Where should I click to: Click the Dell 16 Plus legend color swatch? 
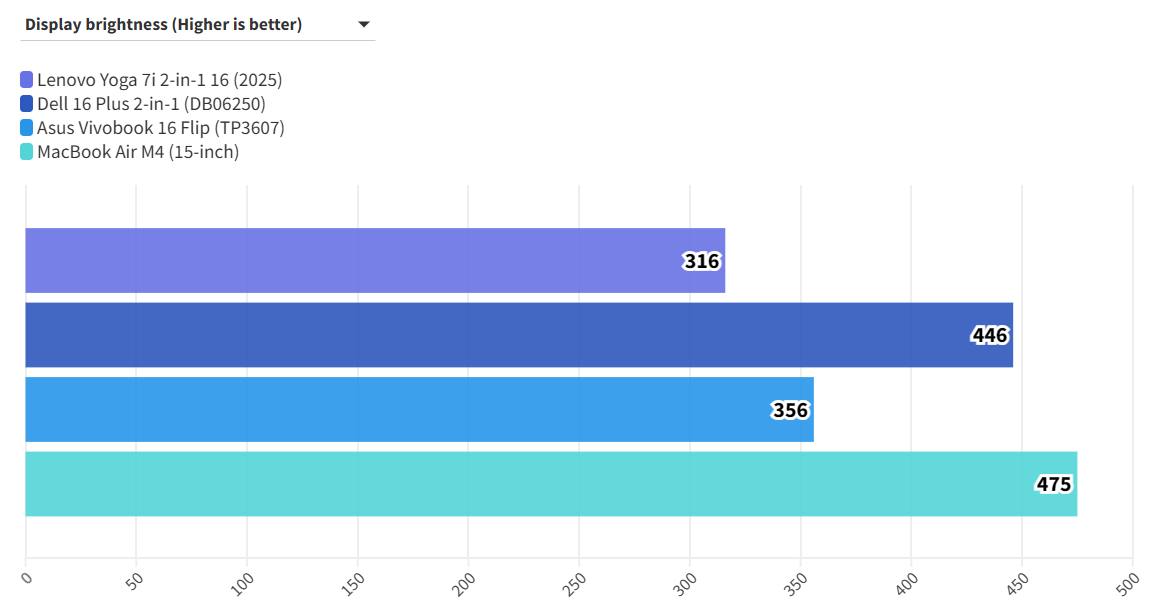[x=27, y=104]
